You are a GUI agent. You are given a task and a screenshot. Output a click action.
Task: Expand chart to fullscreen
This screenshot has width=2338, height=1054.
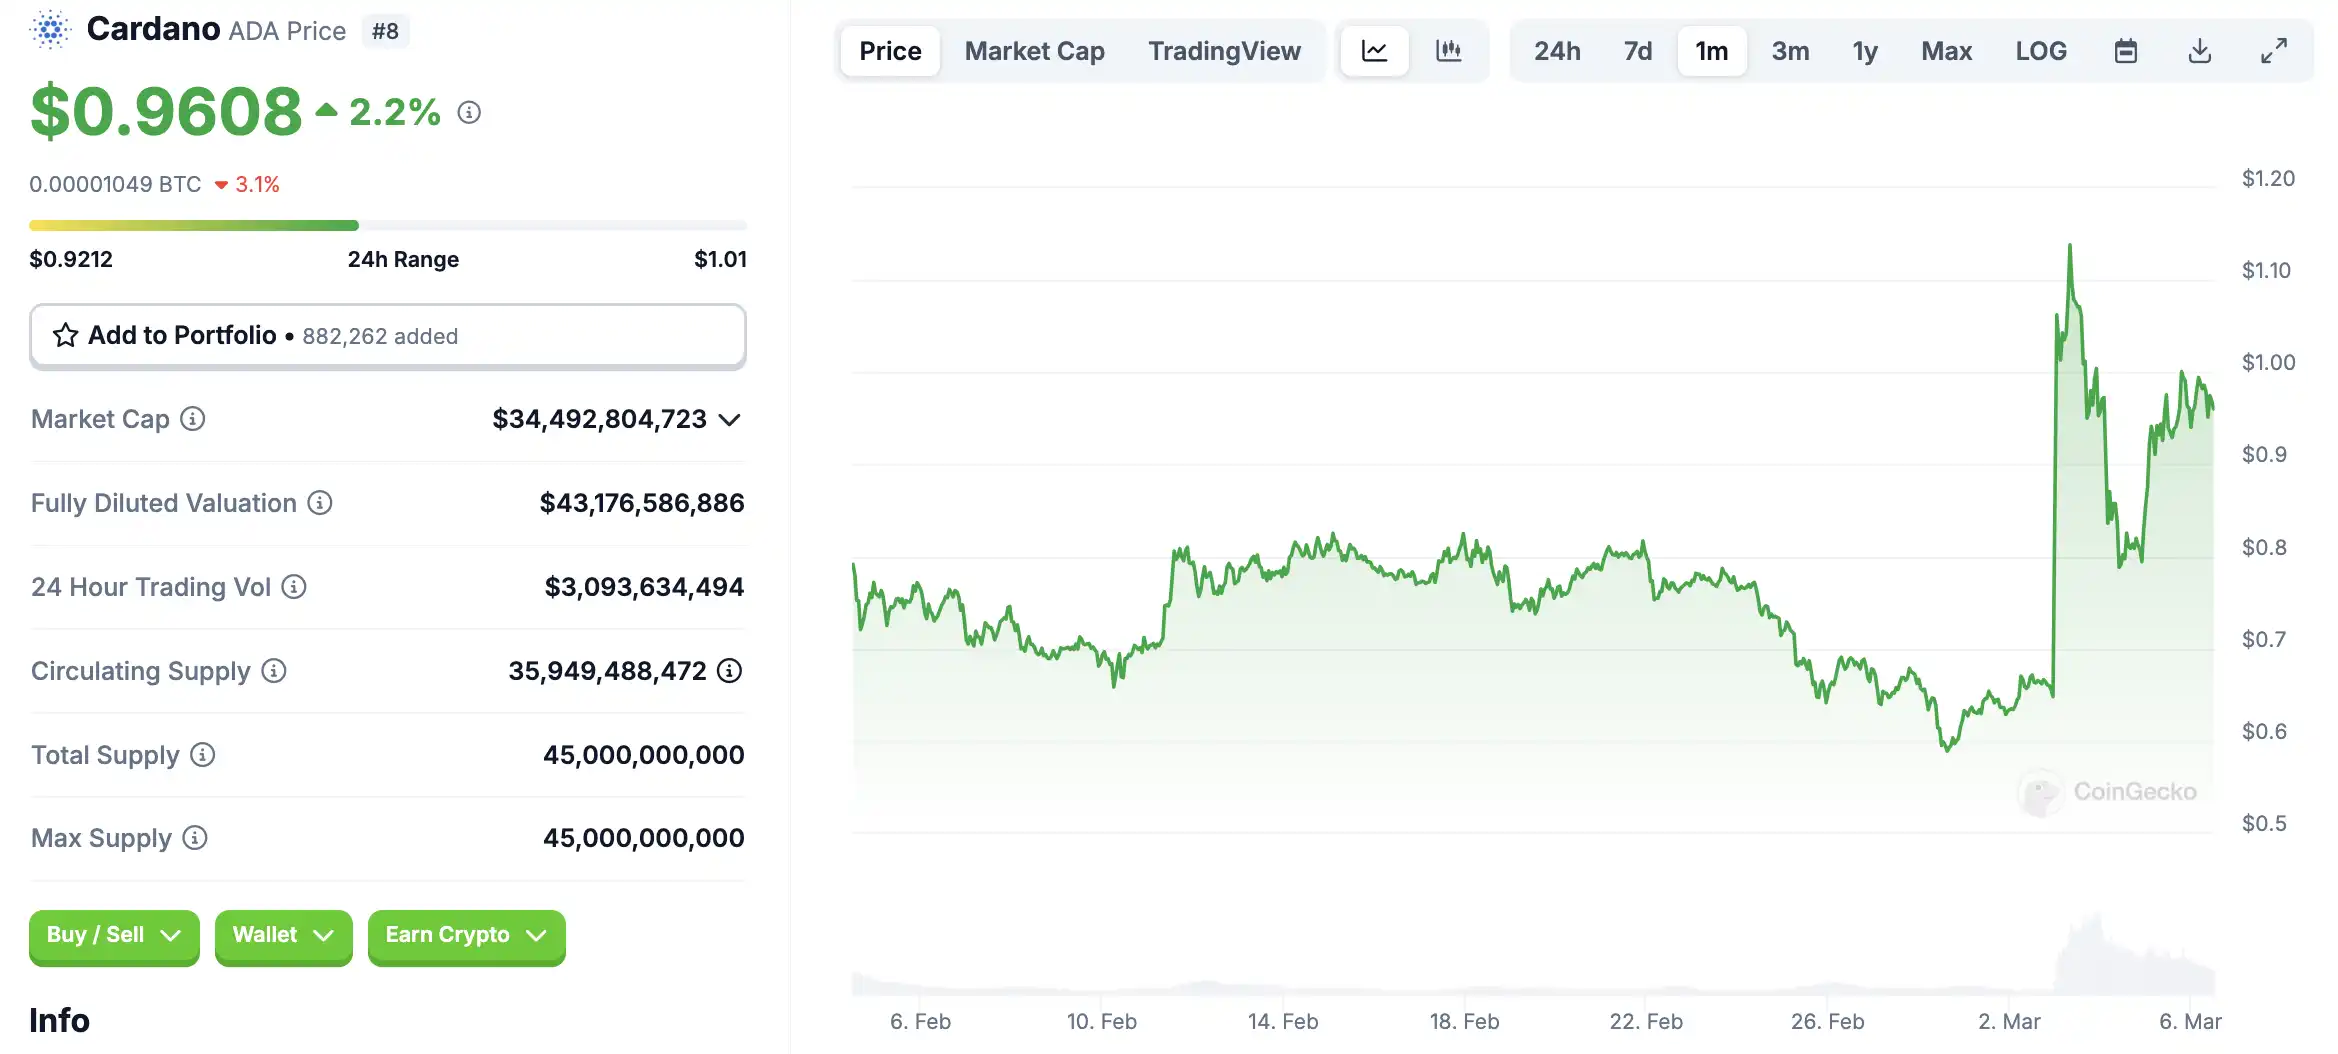pyautogui.click(x=2274, y=50)
